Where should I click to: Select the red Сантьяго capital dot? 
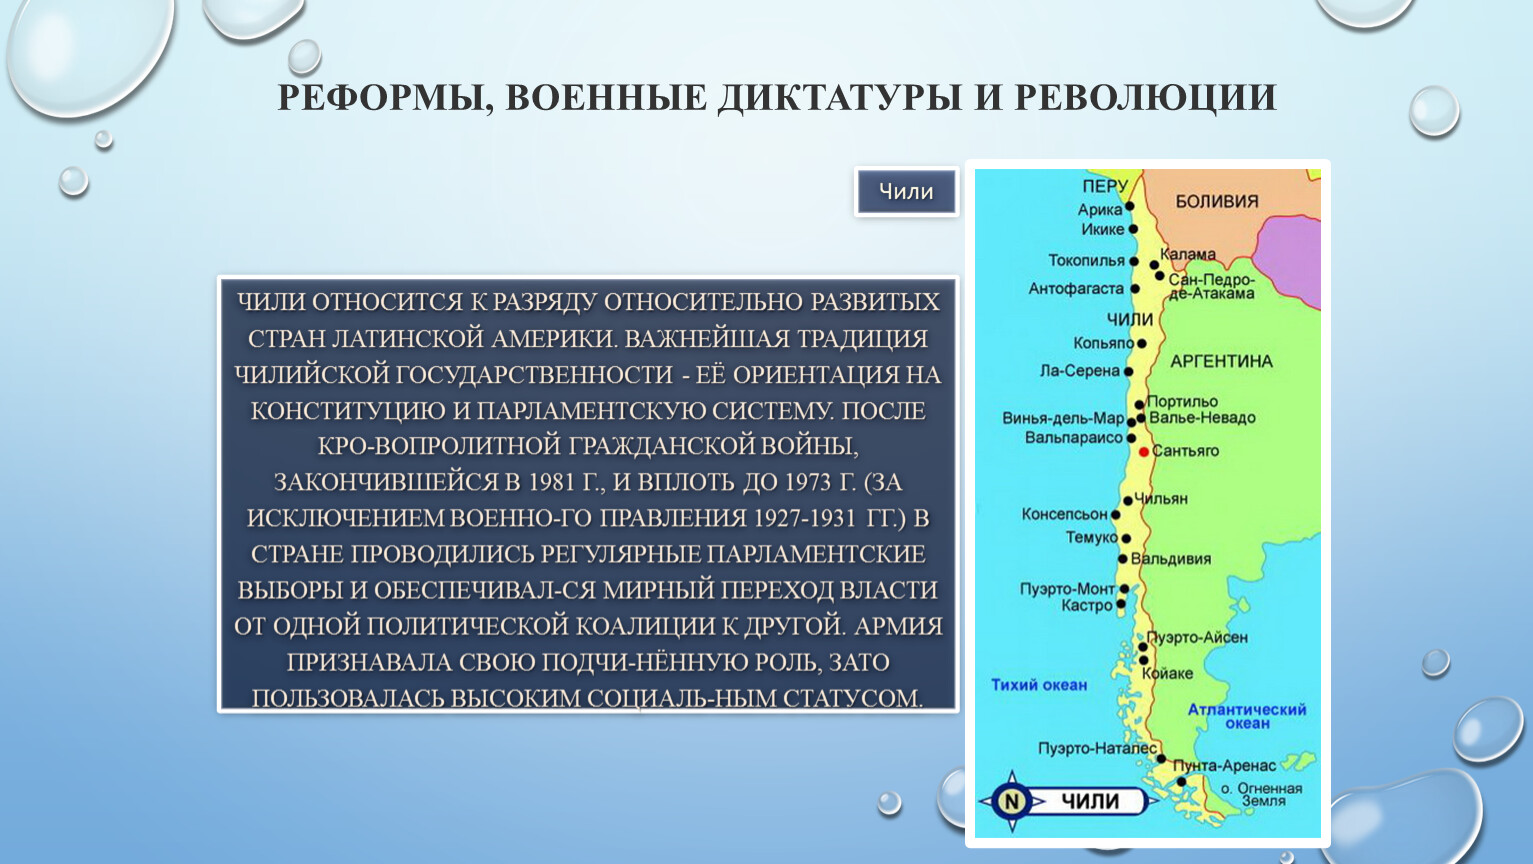(1144, 452)
